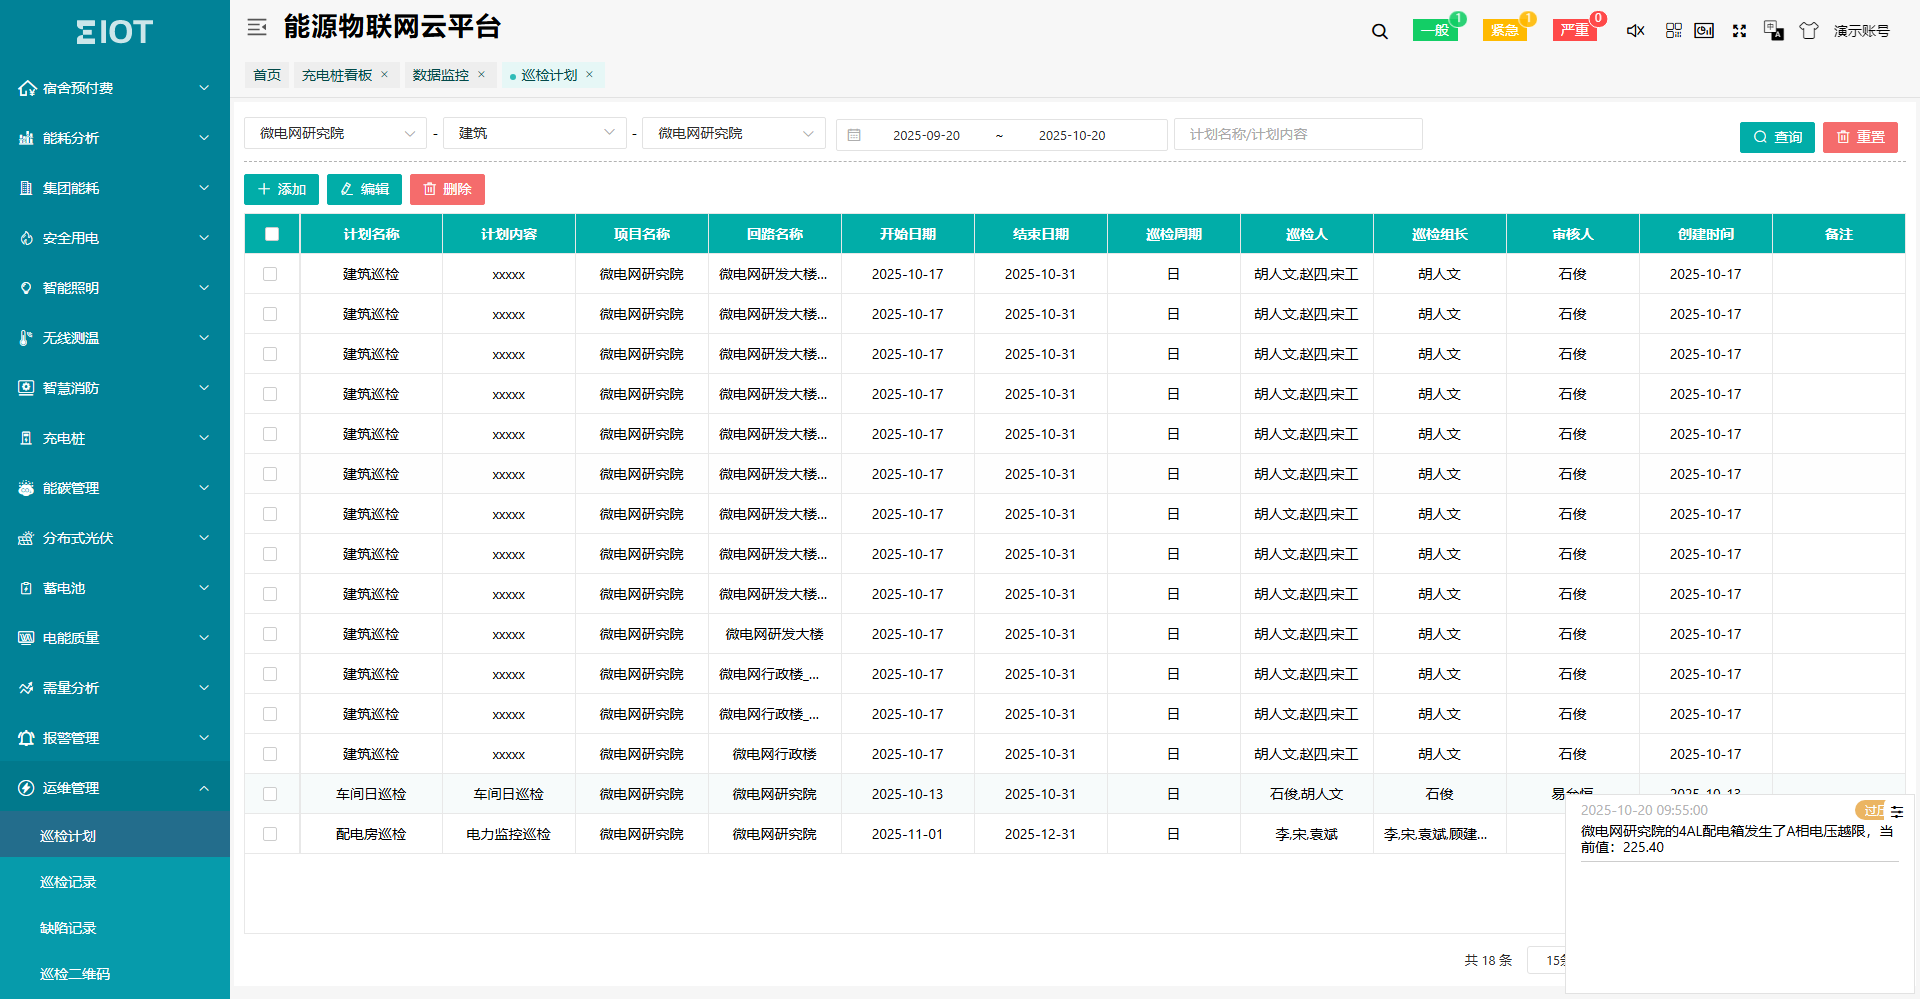
Task: Open 严重 red alarm badge
Action: click(1575, 30)
